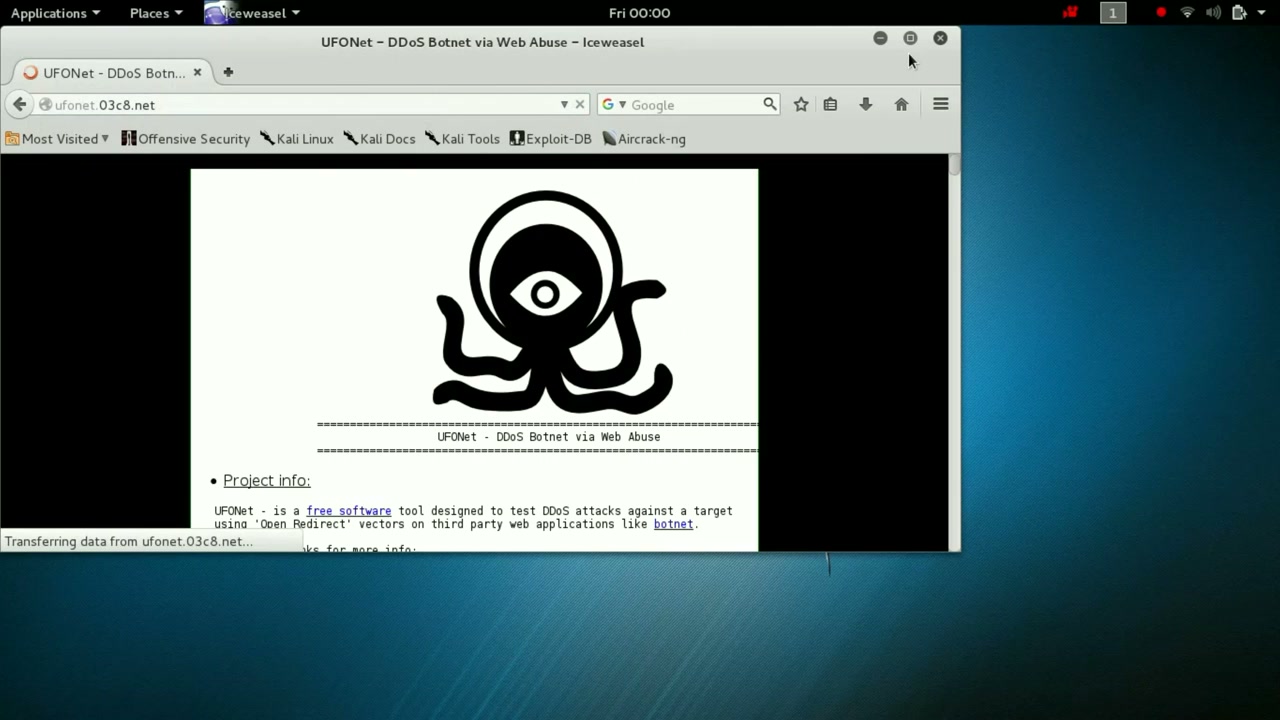This screenshot has height=720, width=1280.
Task: Click the red tray icon in top panel
Action: pos(1070,13)
